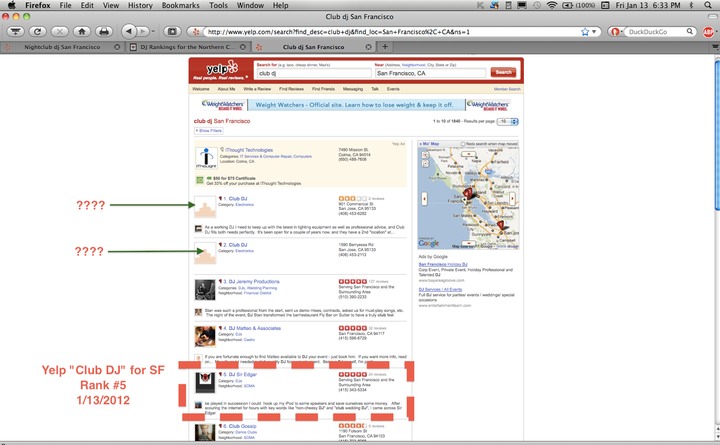Print the current page

point(104,32)
